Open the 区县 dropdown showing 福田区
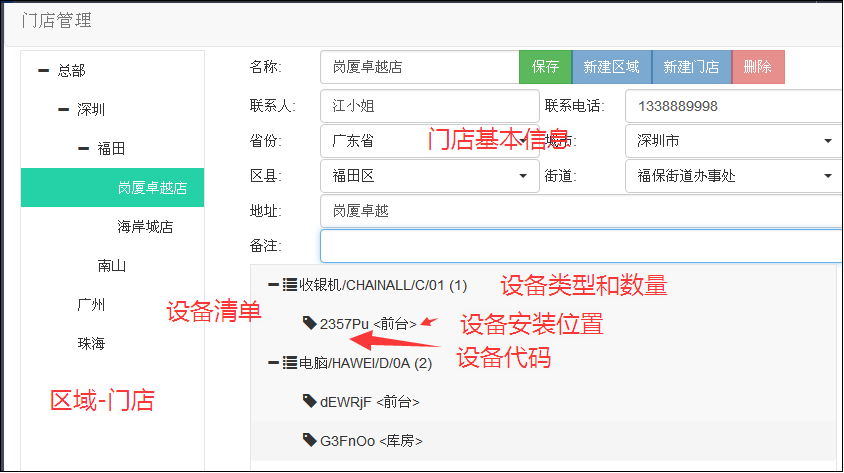844x473 pixels. pyautogui.click(x=430, y=176)
